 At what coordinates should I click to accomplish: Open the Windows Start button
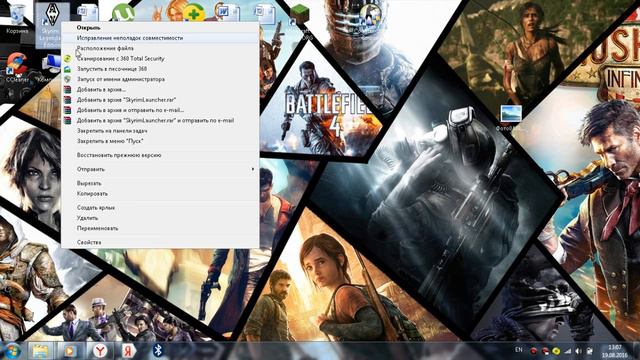click(12, 351)
